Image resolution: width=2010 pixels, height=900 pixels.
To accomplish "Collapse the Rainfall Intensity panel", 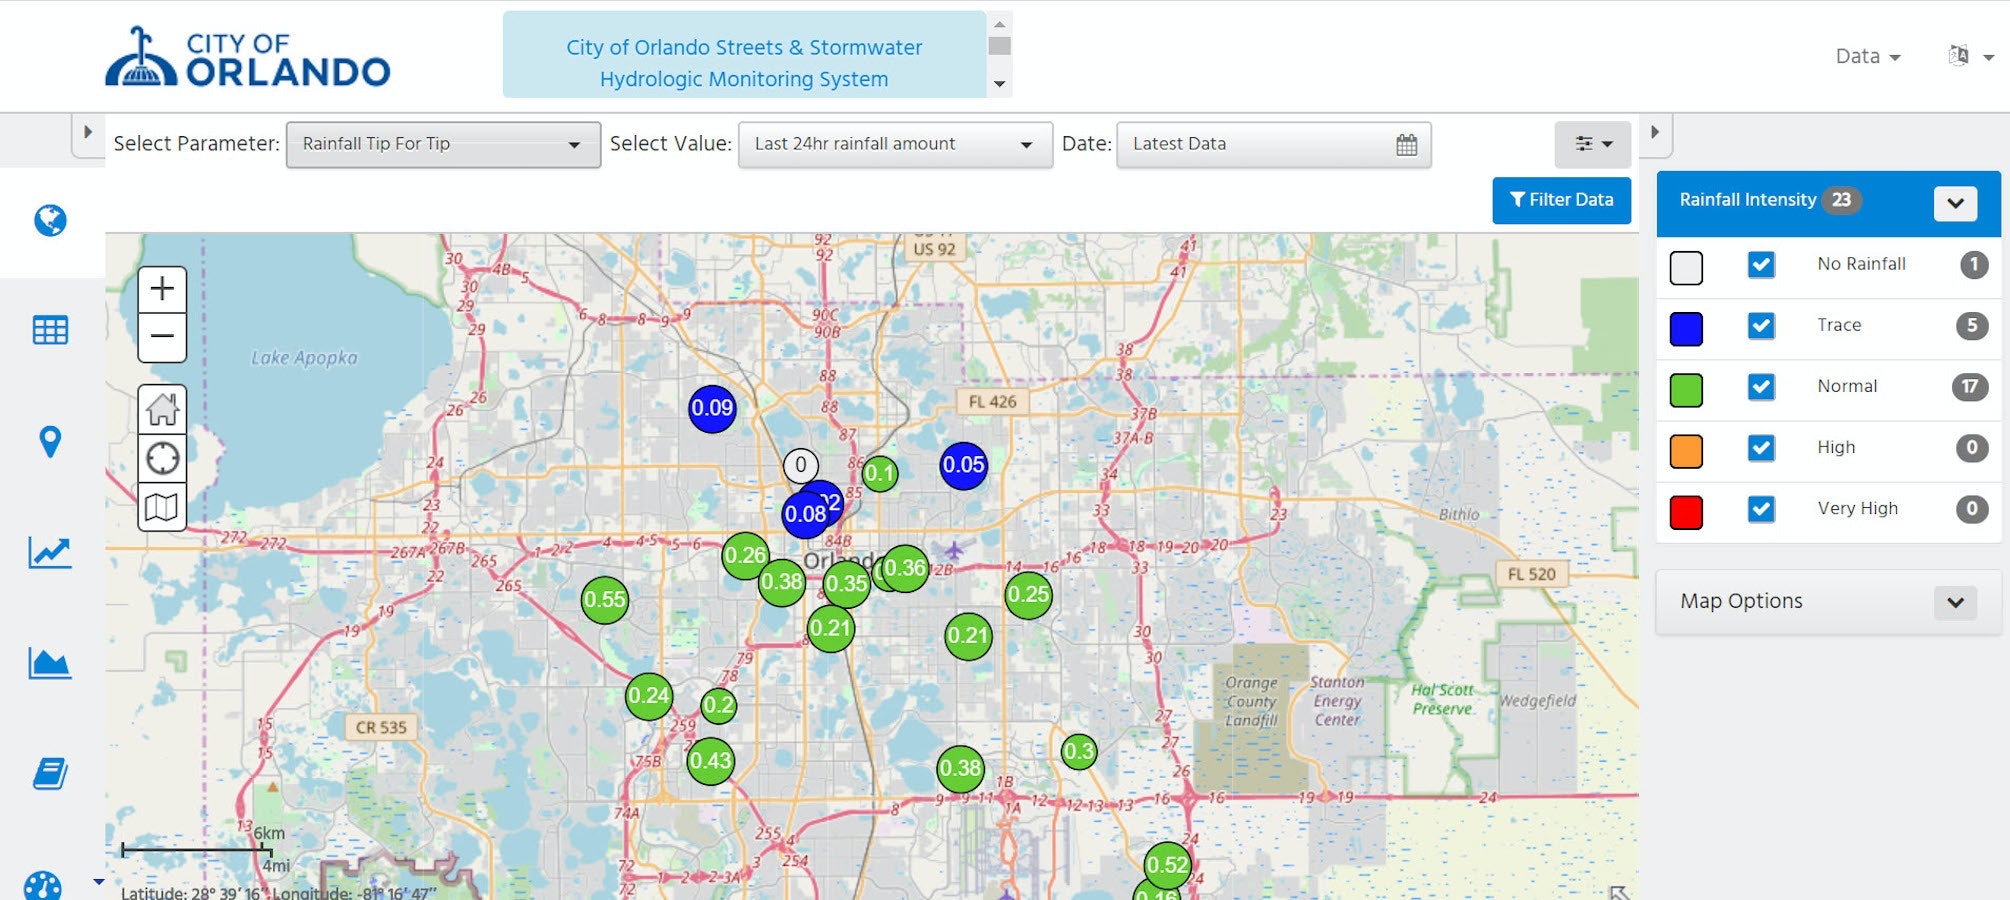I will (x=1955, y=203).
